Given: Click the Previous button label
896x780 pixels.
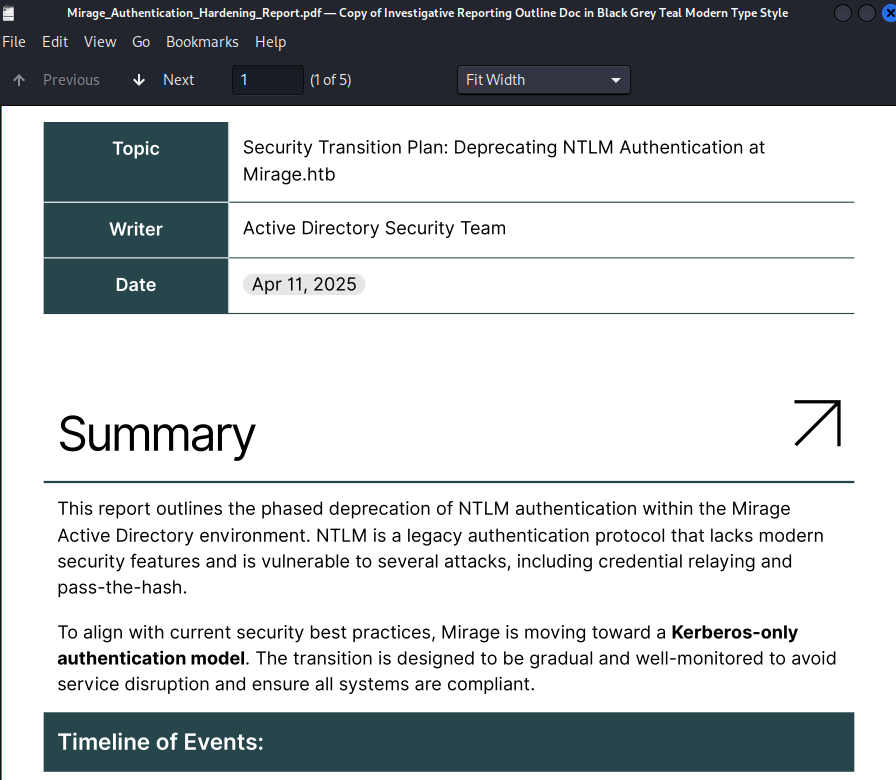Looking at the screenshot, I should point(71,80).
